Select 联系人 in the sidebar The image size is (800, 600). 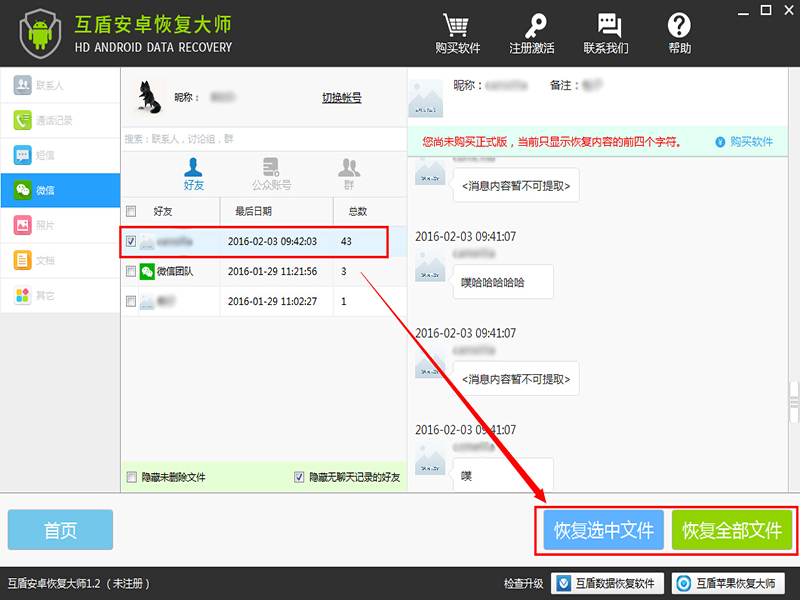click(x=60, y=85)
